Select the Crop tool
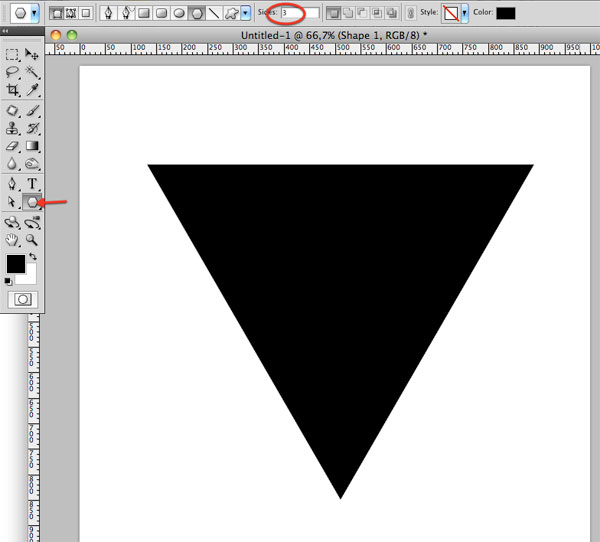The image size is (600, 542). click(12, 90)
